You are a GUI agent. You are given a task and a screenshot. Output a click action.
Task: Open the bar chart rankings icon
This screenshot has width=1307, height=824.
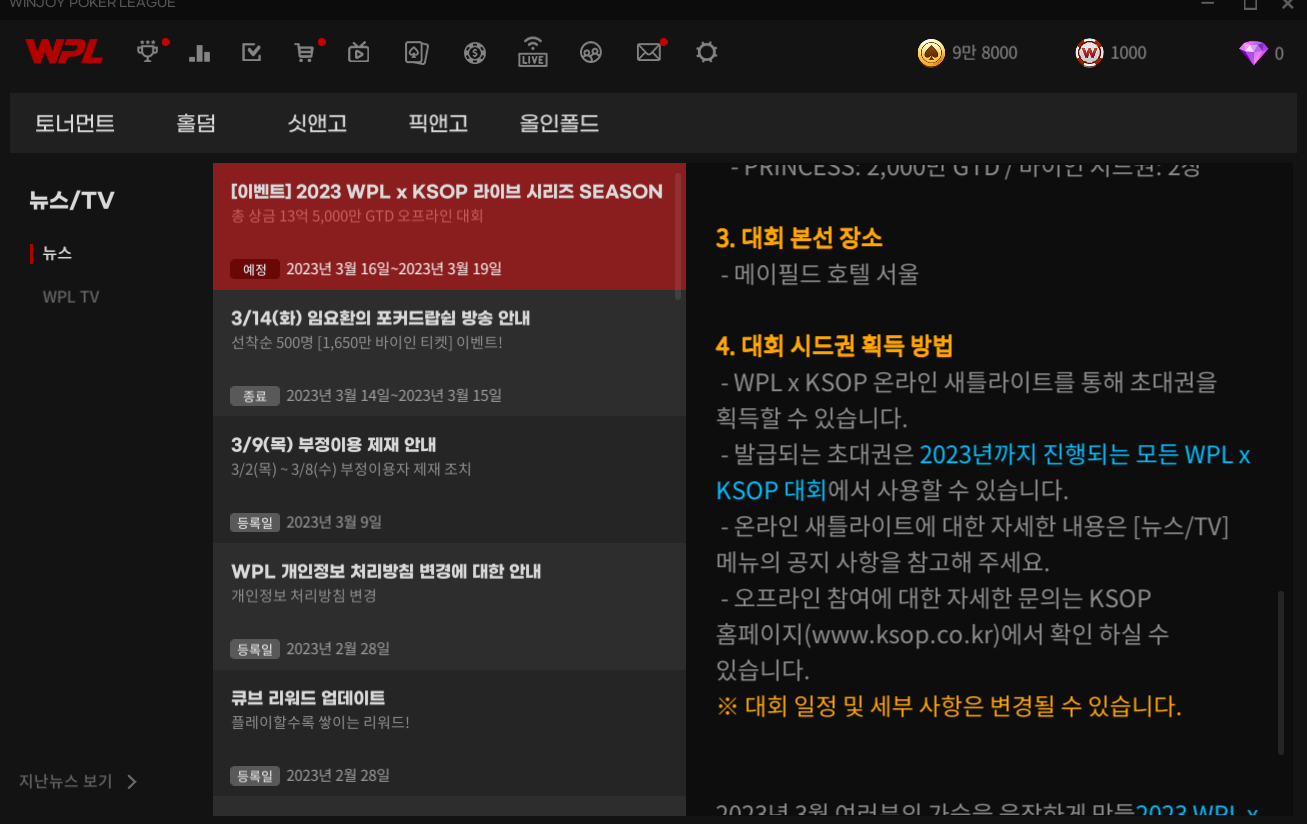[200, 52]
